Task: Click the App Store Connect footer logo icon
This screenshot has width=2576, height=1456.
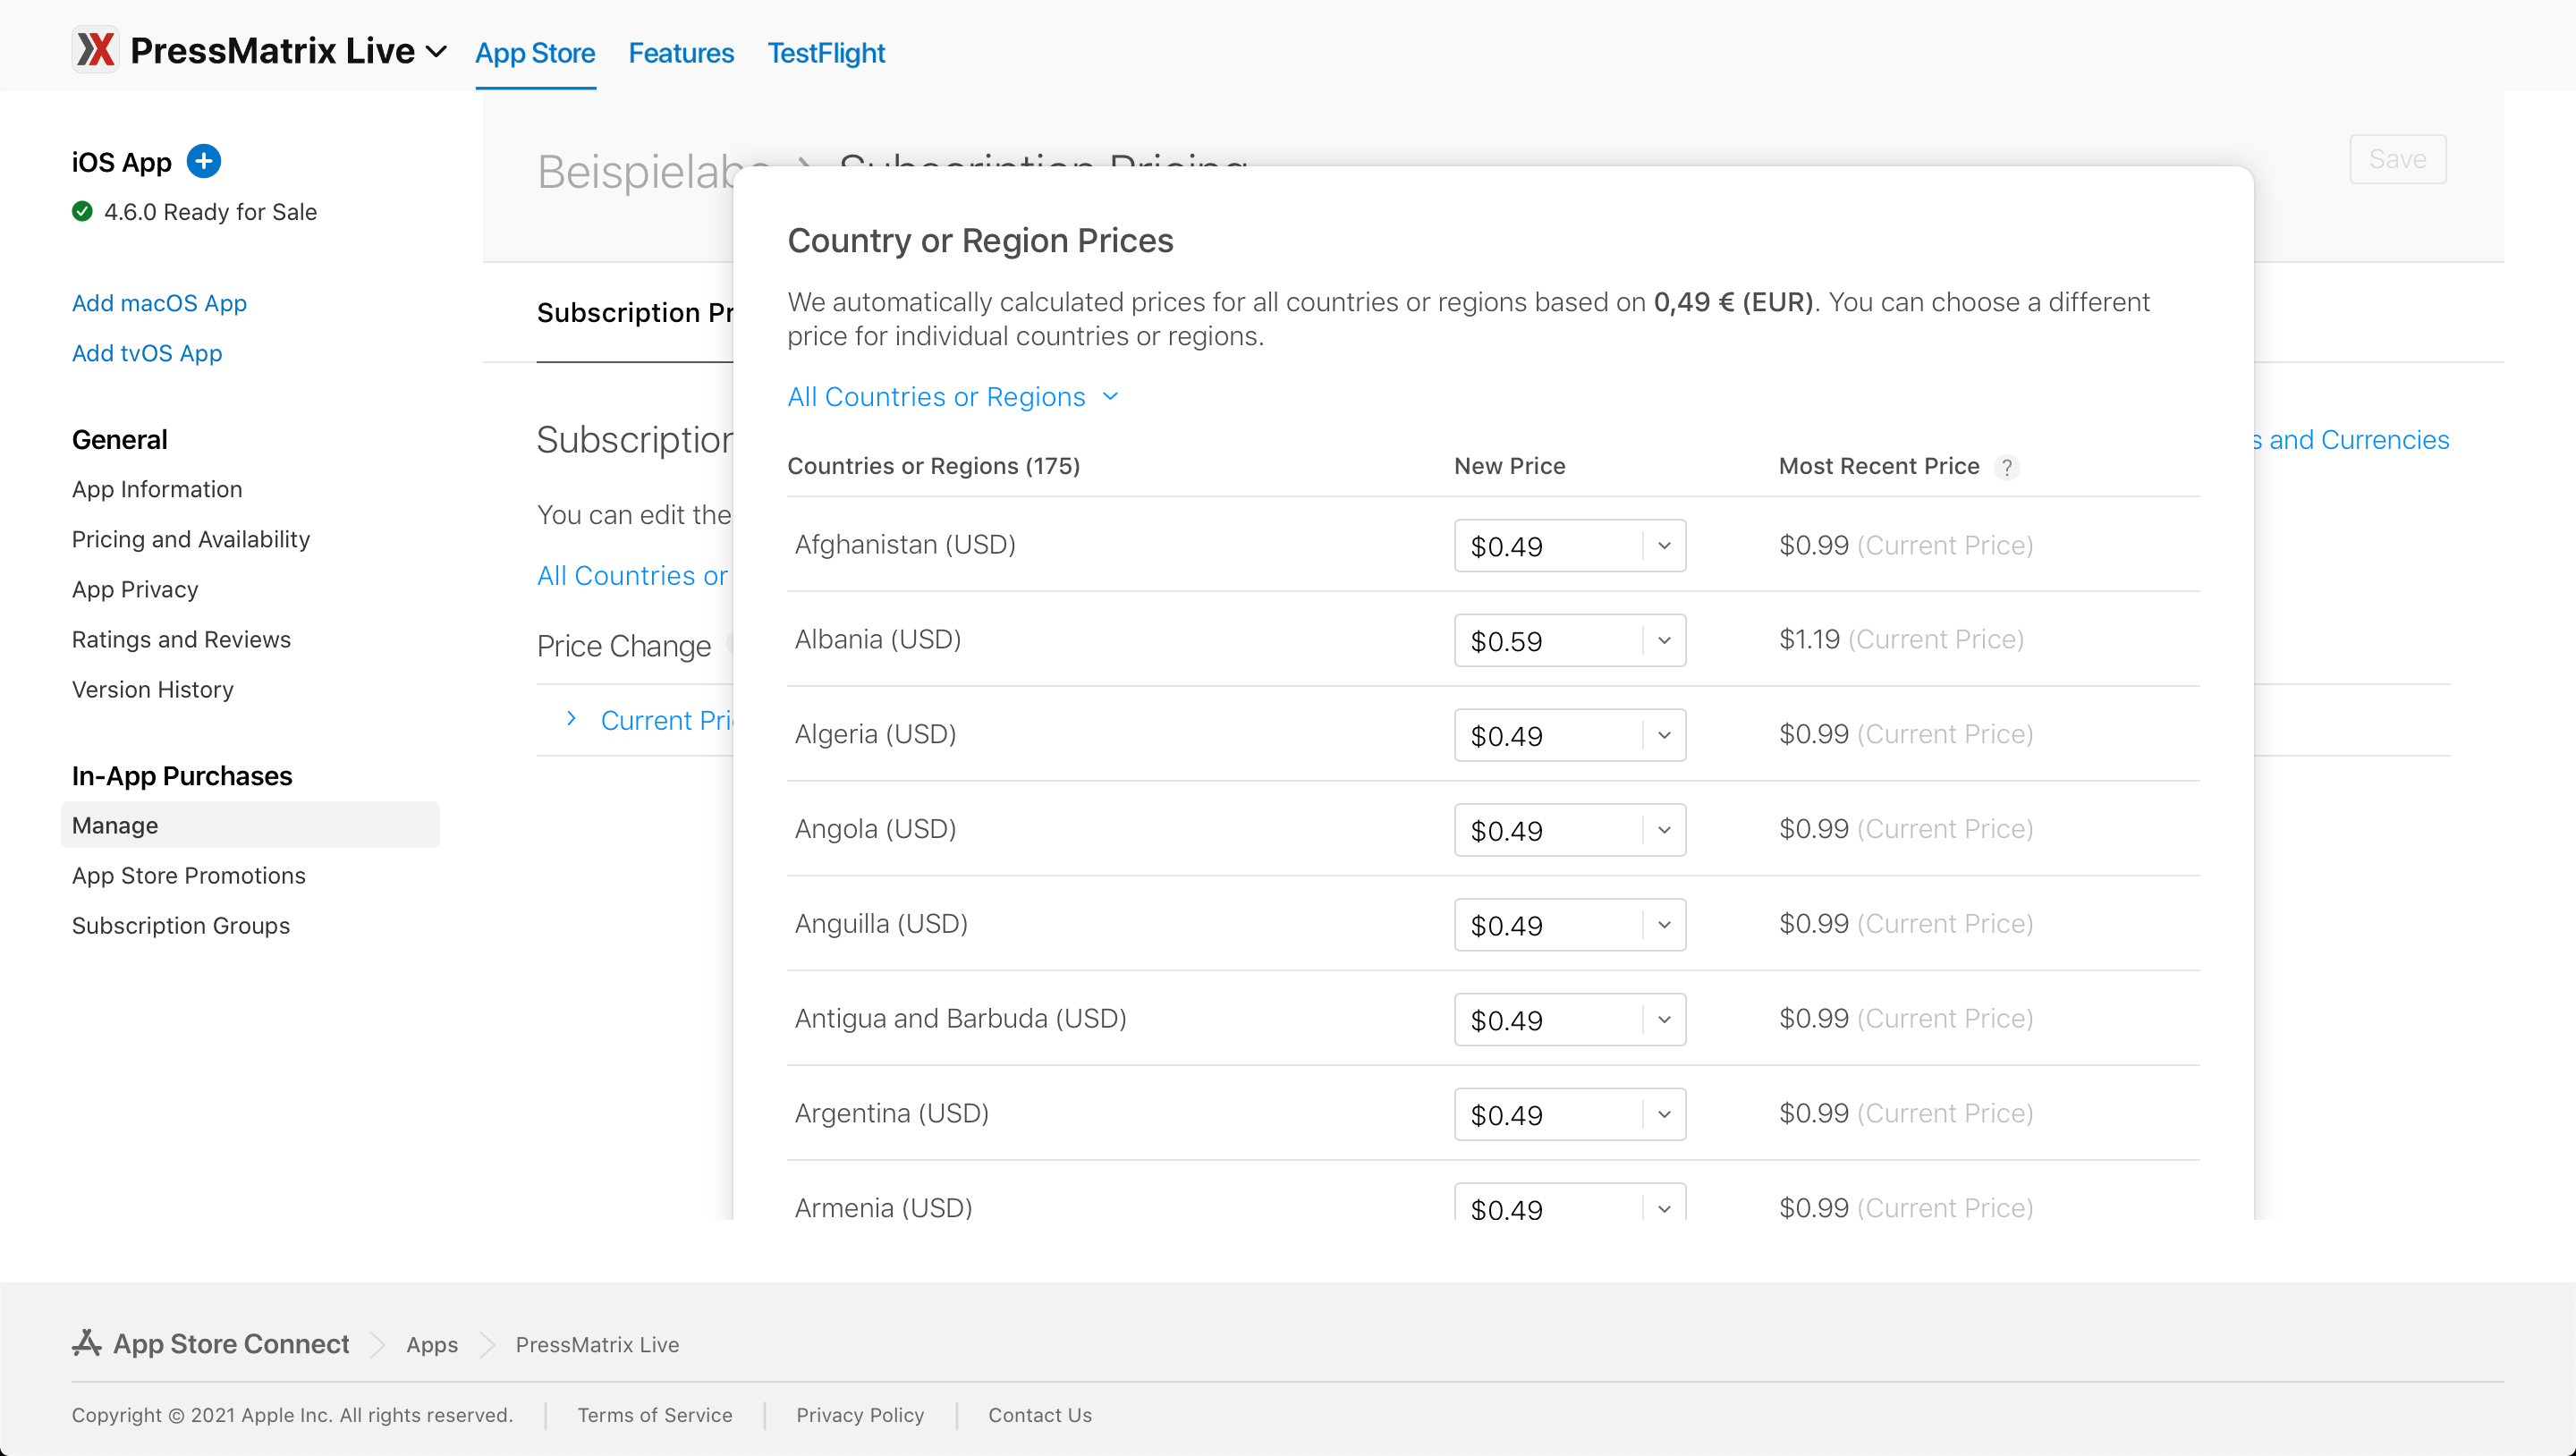Action: pyautogui.click(x=87, y=1343)
